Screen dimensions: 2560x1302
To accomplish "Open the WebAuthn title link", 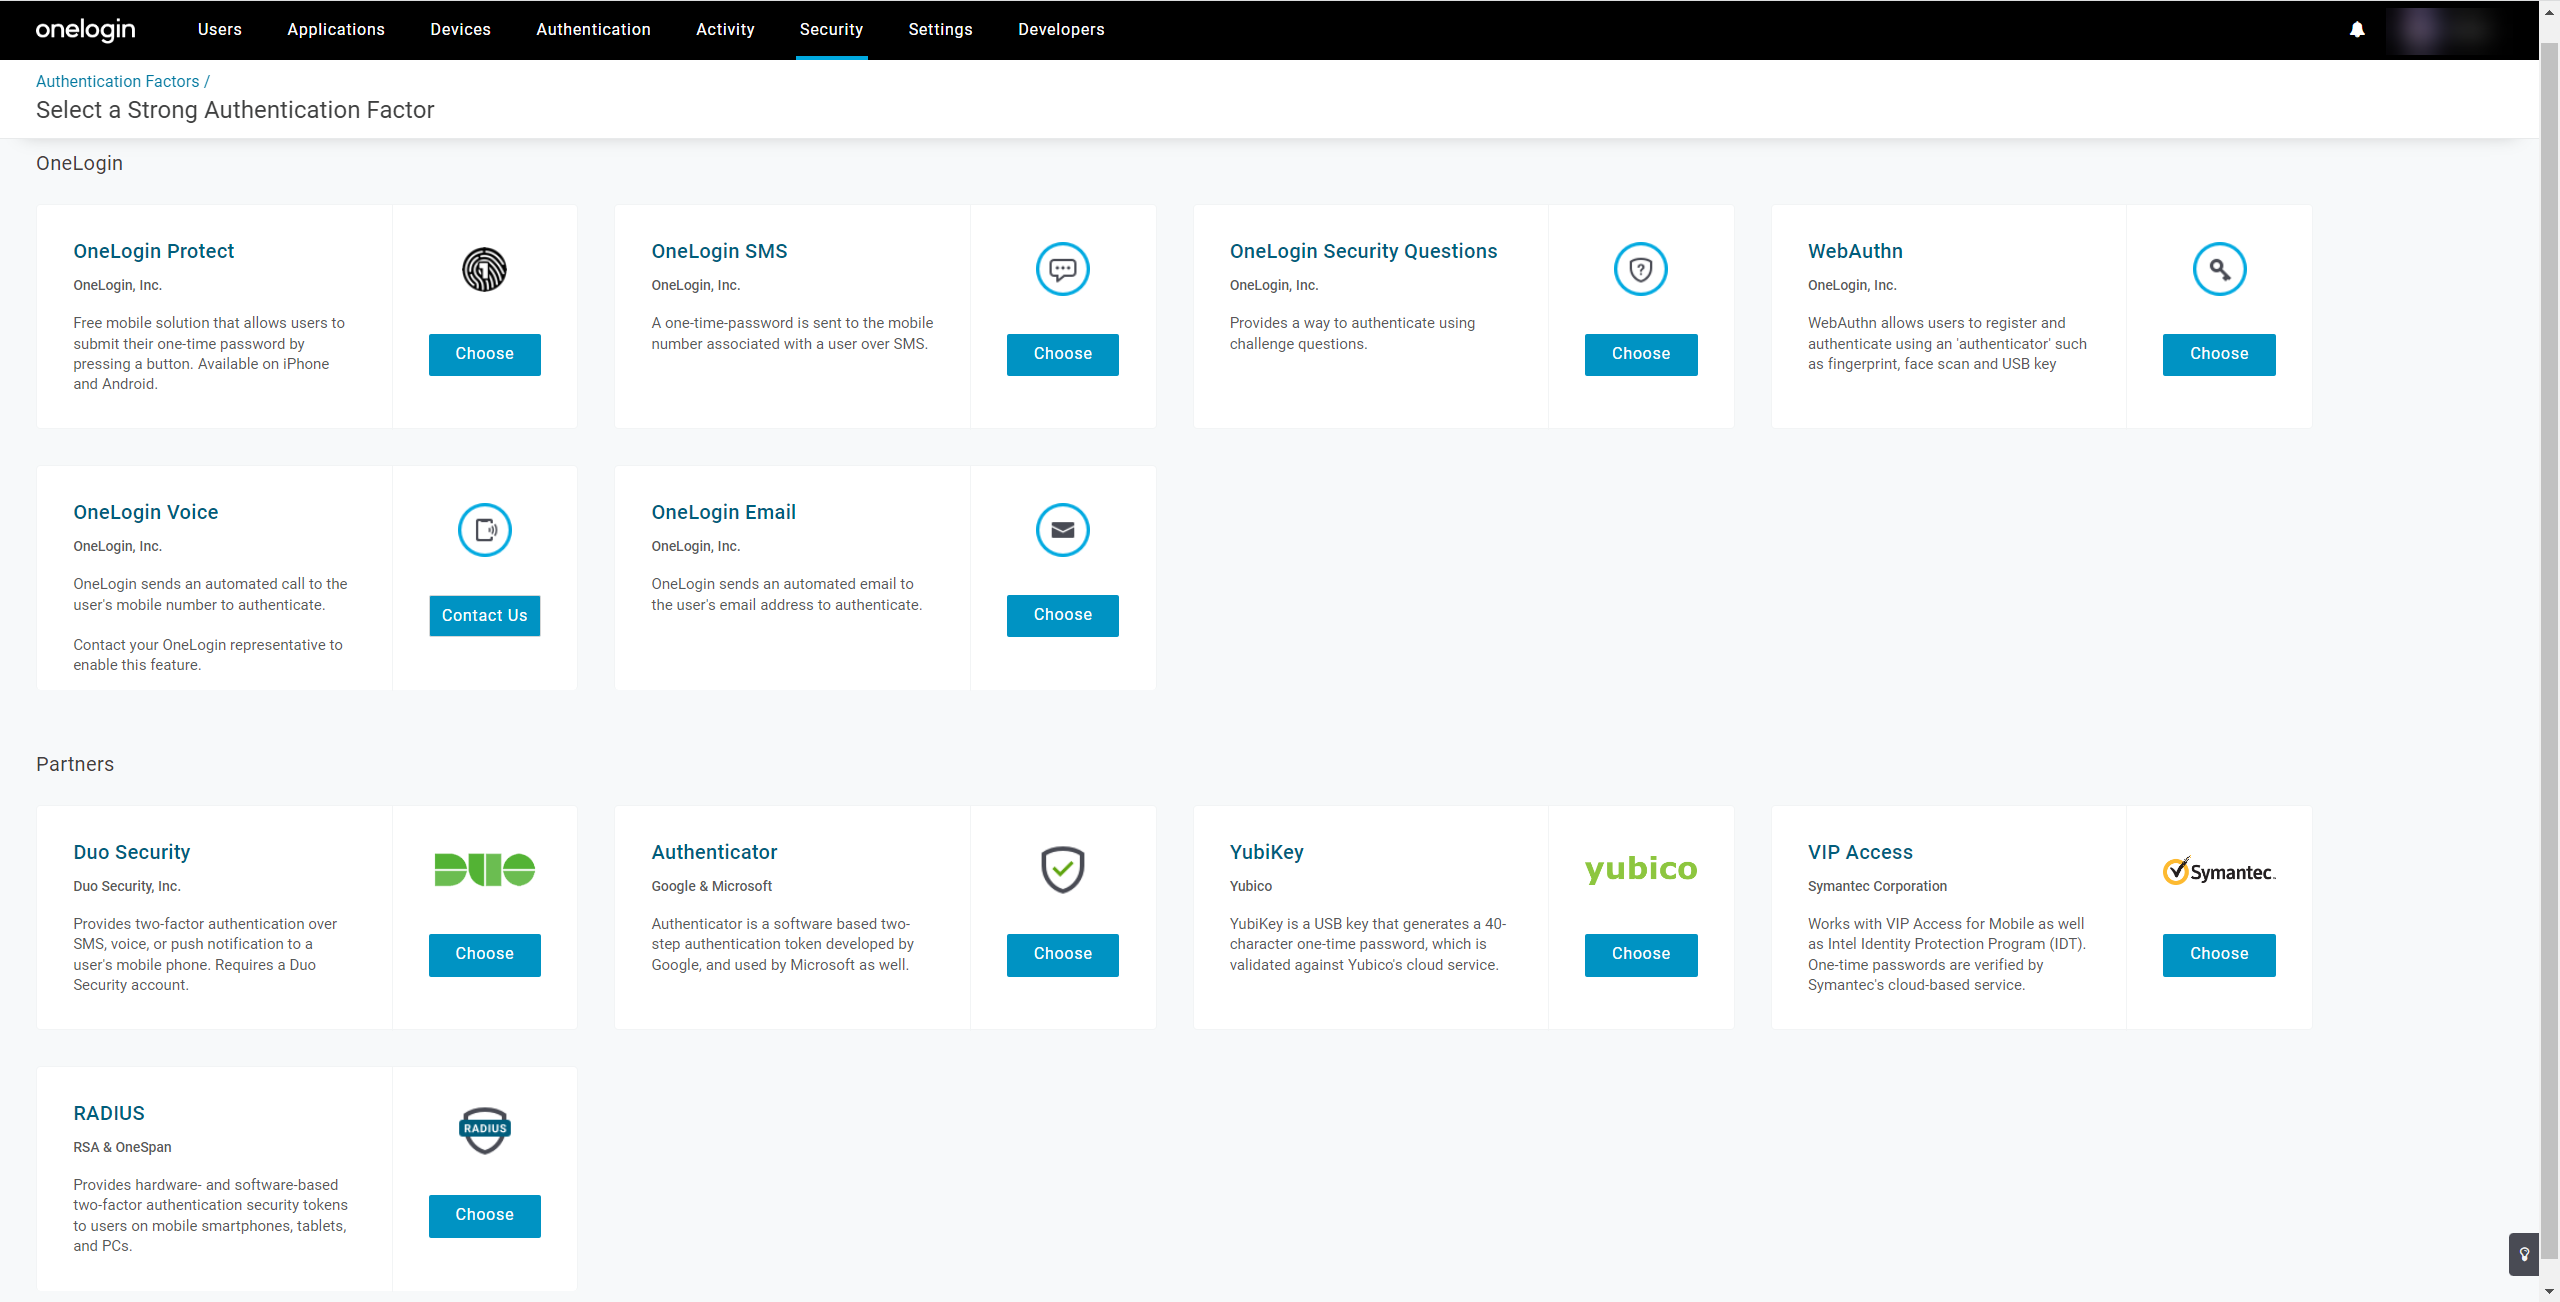I will (x=1855, y=251).
